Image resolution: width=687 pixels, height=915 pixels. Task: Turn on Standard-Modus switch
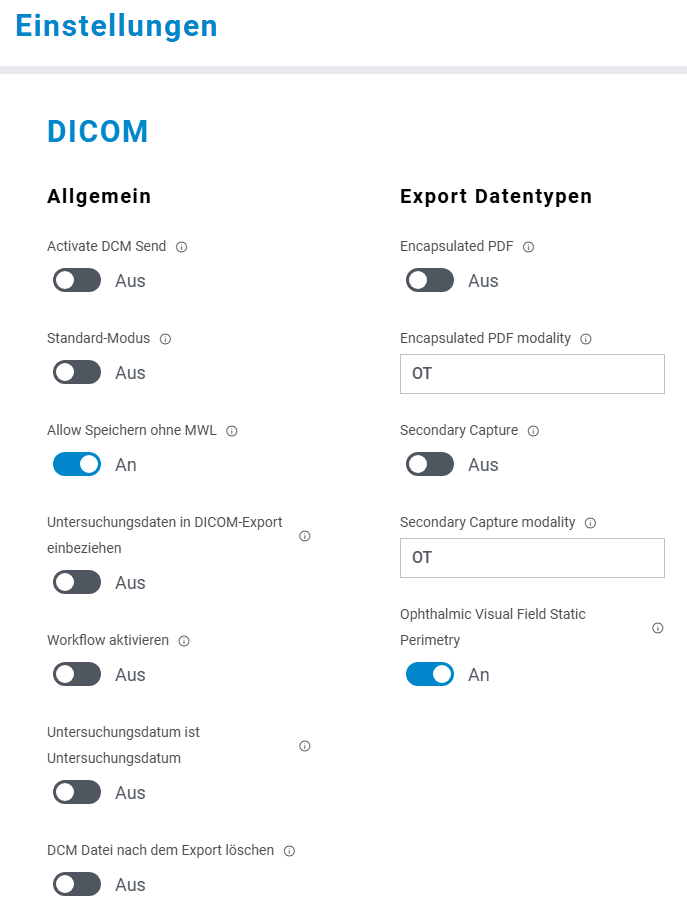pyautogui.click(x=77, y=373)
